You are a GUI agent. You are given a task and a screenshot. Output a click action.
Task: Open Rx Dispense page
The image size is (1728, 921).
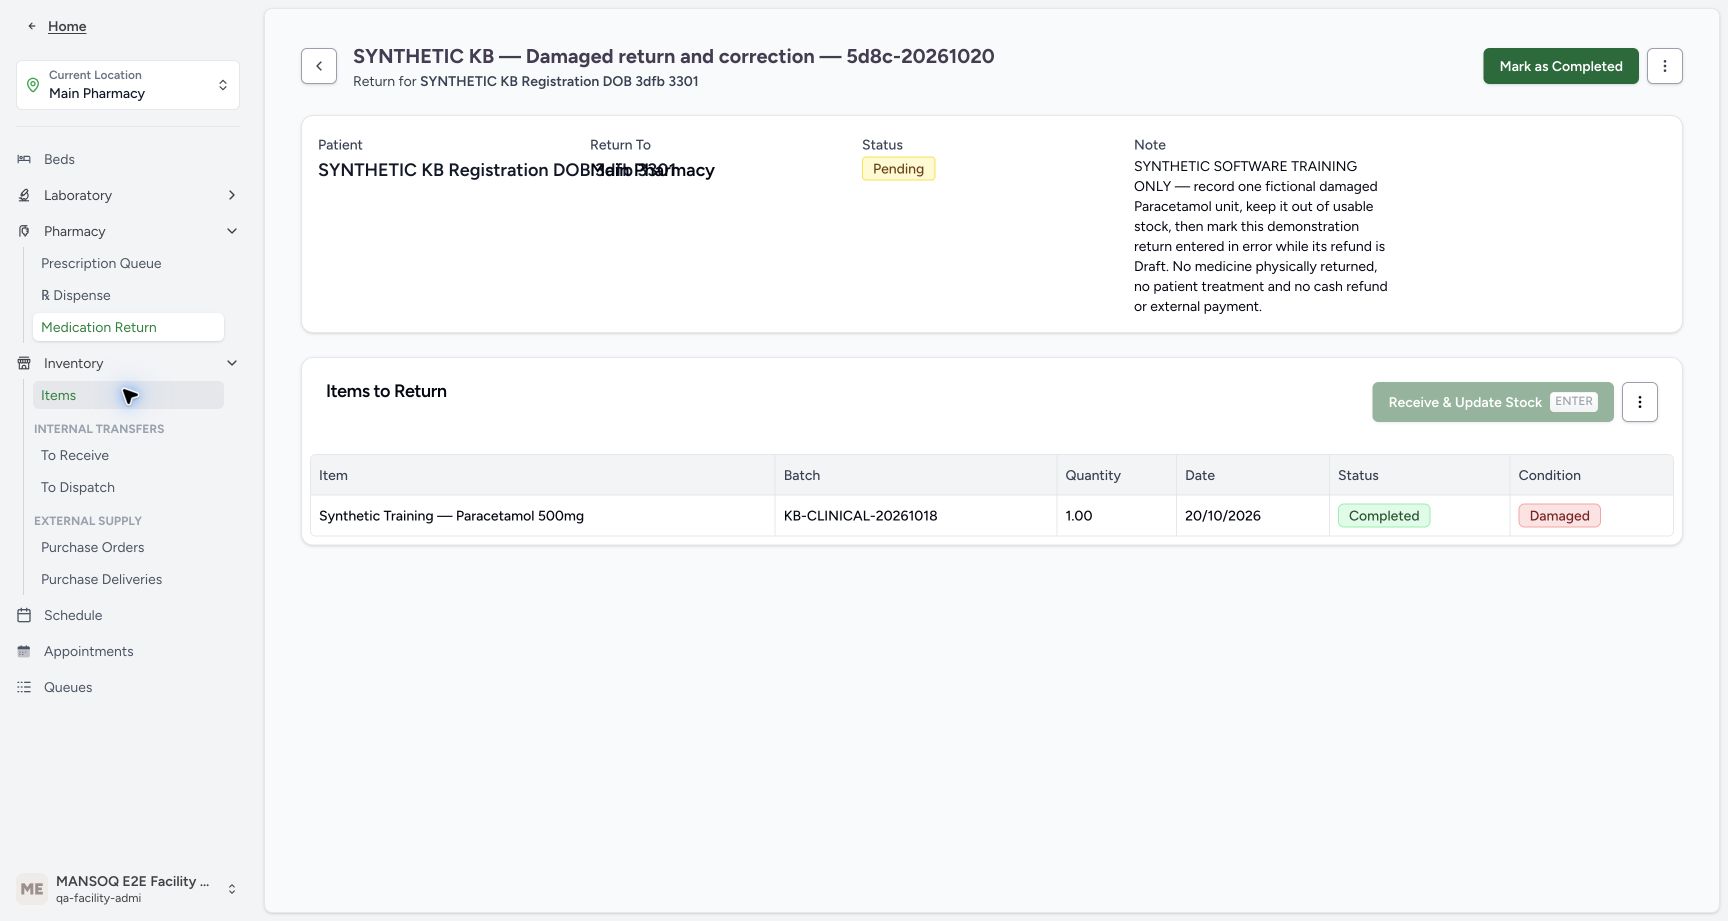click(128, 295)
